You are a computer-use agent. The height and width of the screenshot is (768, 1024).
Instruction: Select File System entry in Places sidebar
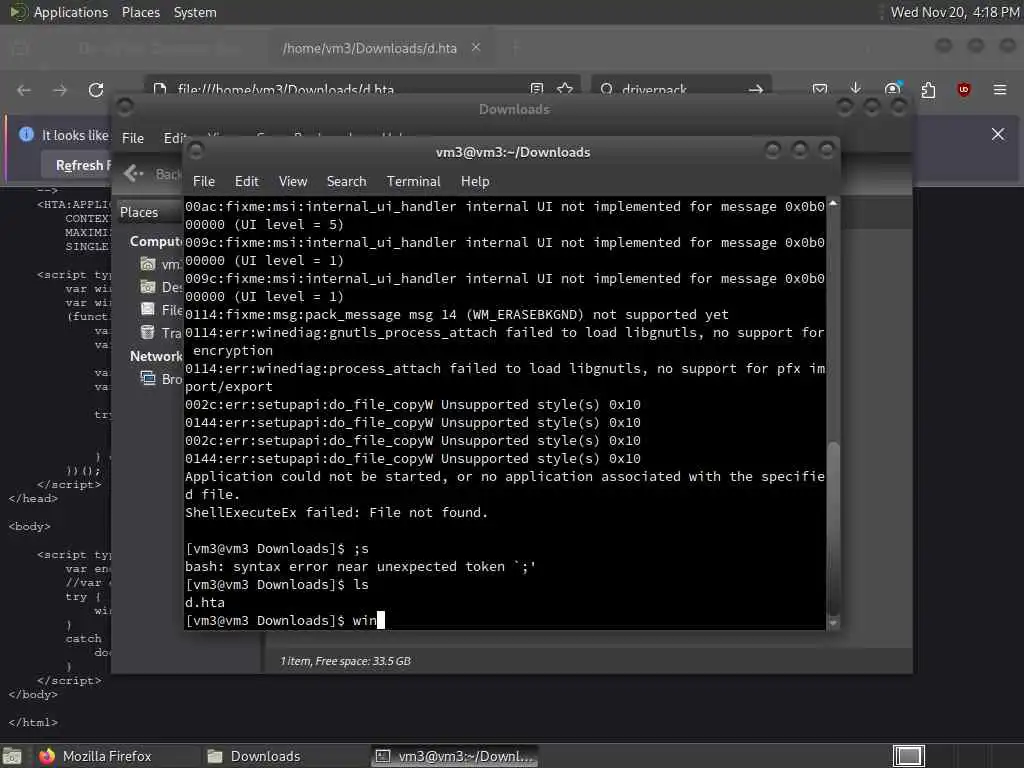161,310
